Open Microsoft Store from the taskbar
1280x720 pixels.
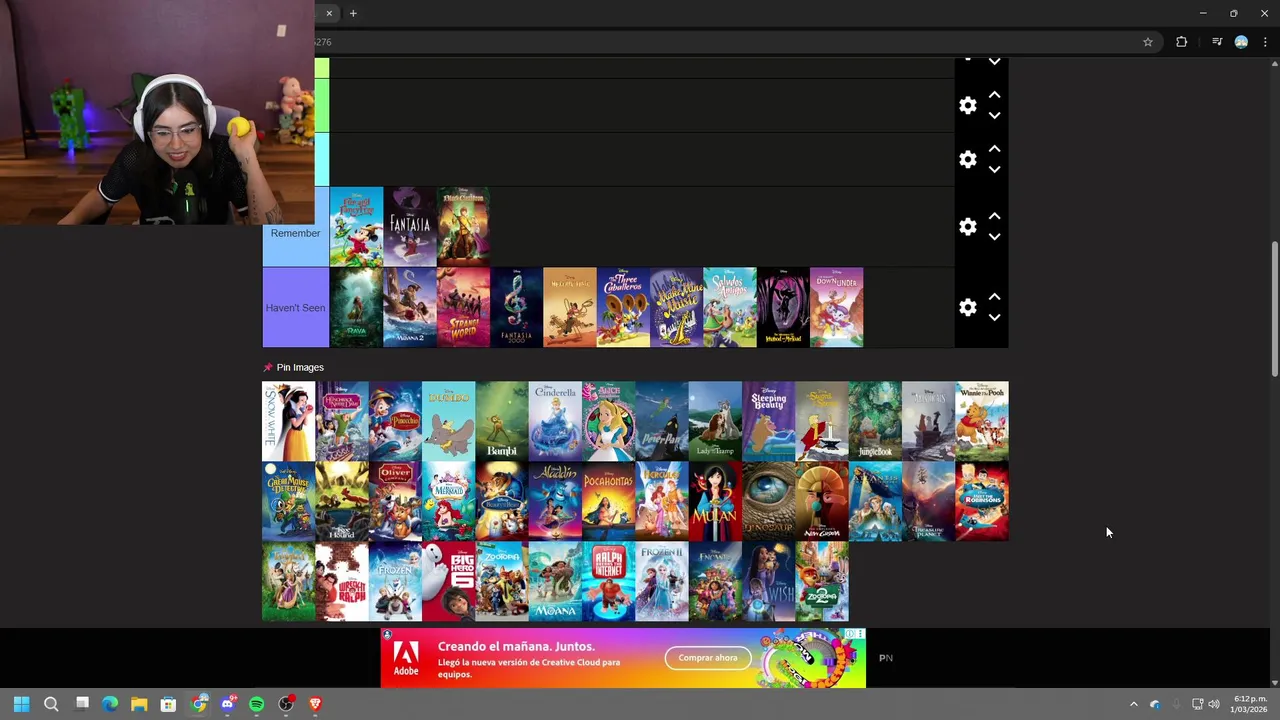coord(168,704)
